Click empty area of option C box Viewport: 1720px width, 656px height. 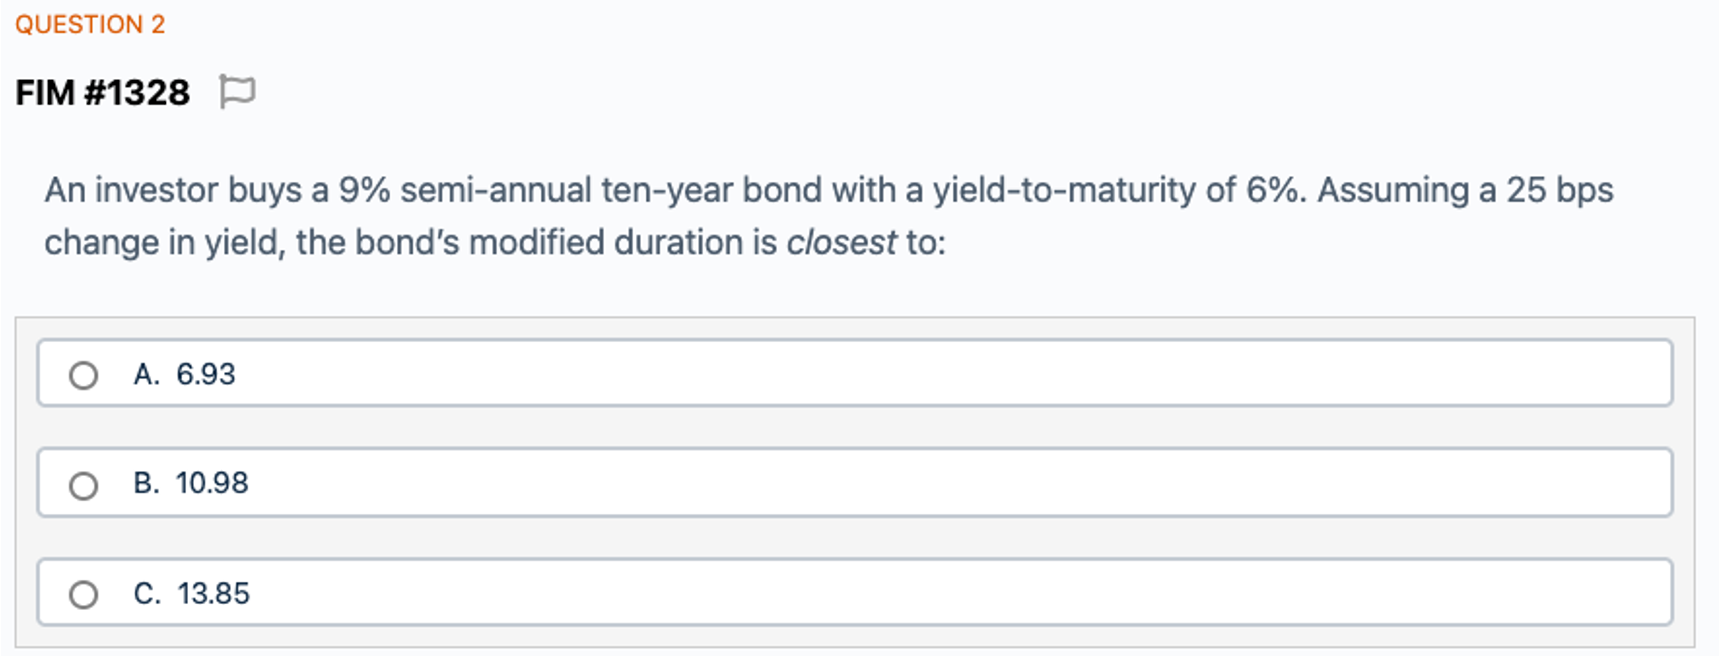point(900,592)
